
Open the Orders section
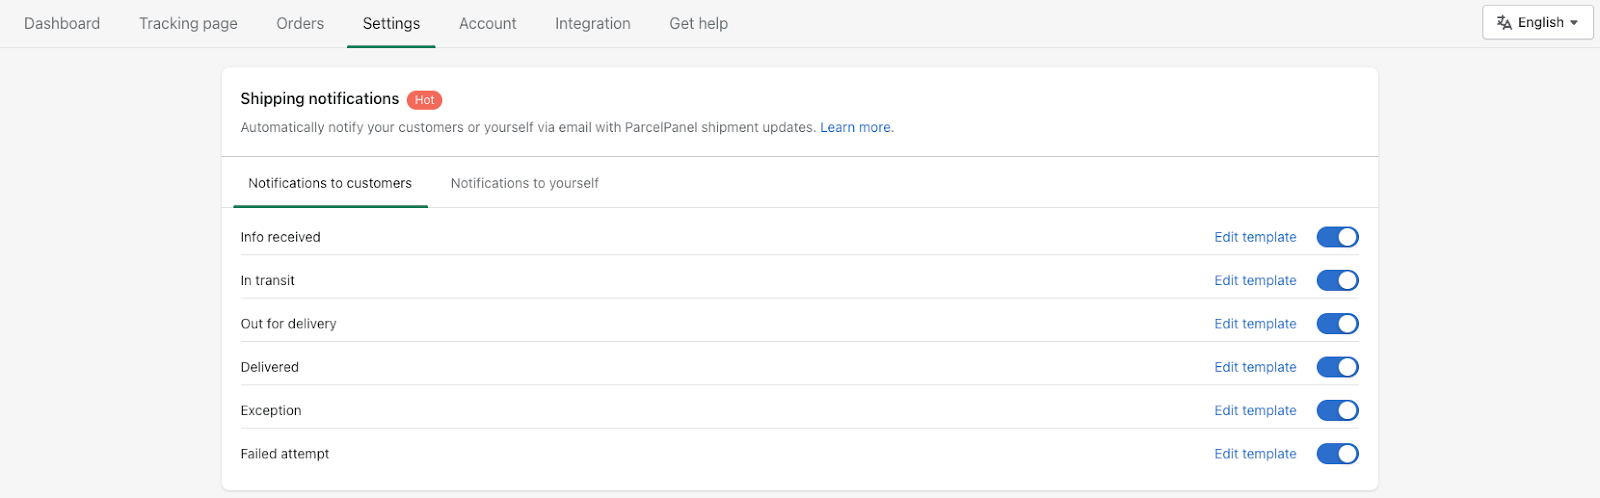[x=300, y=23]
